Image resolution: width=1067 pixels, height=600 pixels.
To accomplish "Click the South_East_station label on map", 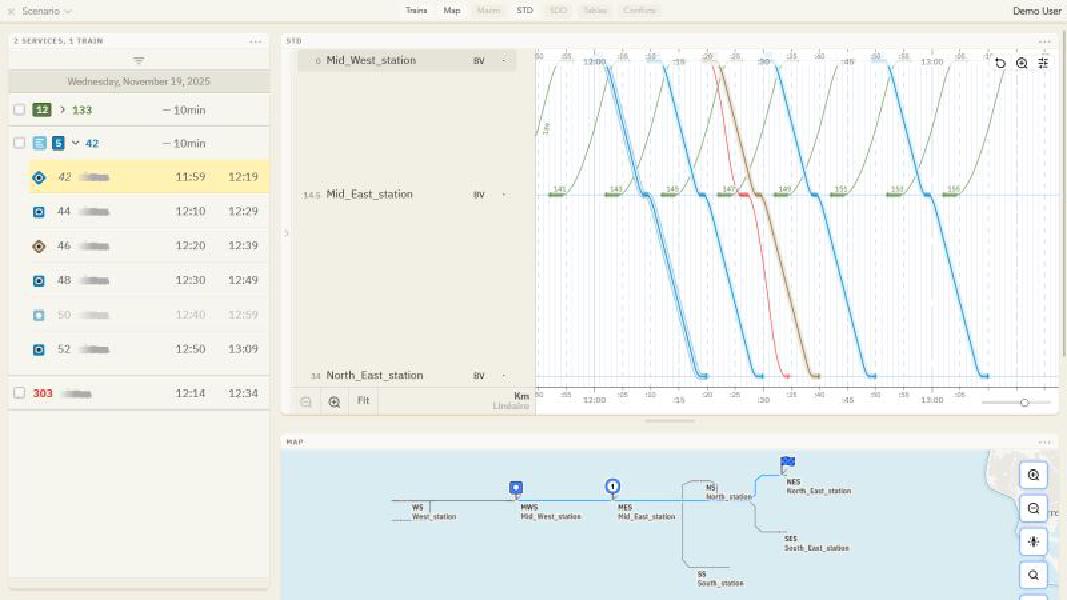I will (x=816, y=548).
